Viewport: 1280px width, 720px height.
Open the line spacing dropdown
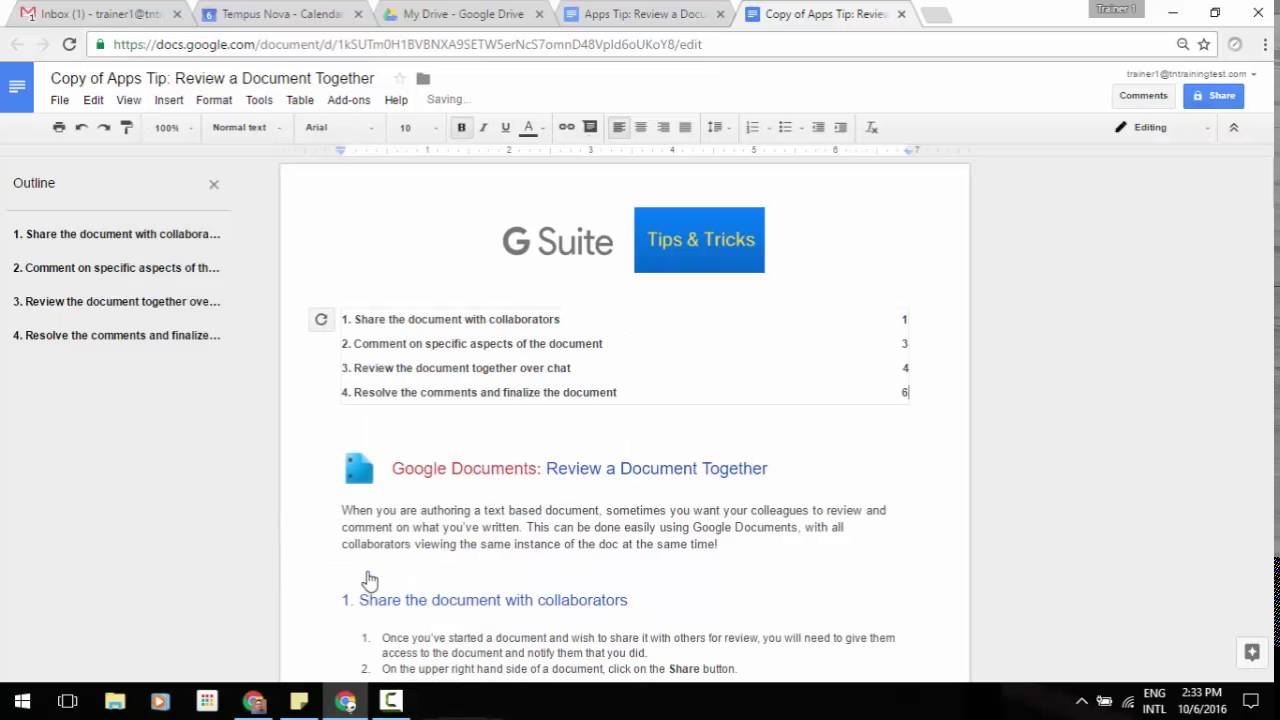coord(718,127)
